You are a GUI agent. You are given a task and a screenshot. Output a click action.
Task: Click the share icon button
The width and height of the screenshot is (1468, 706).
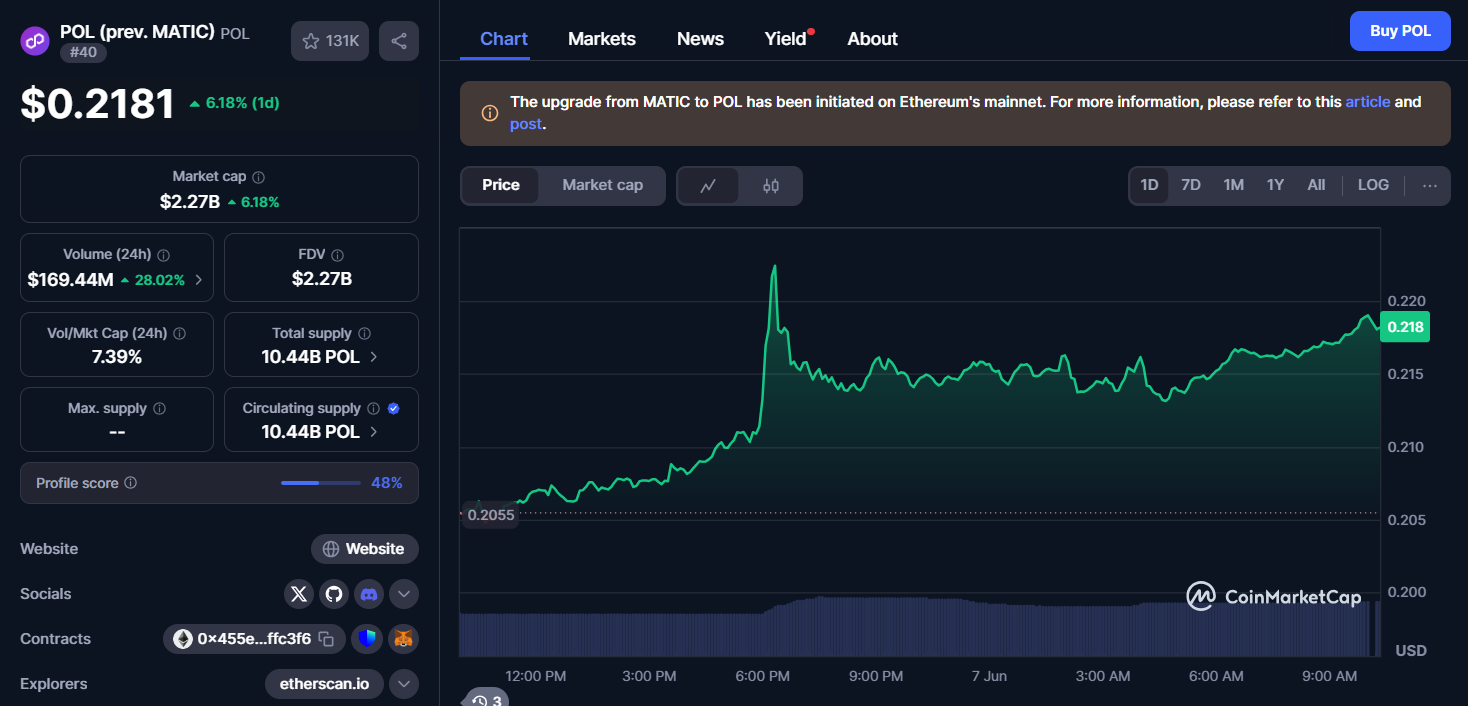(x=399, y=41)
